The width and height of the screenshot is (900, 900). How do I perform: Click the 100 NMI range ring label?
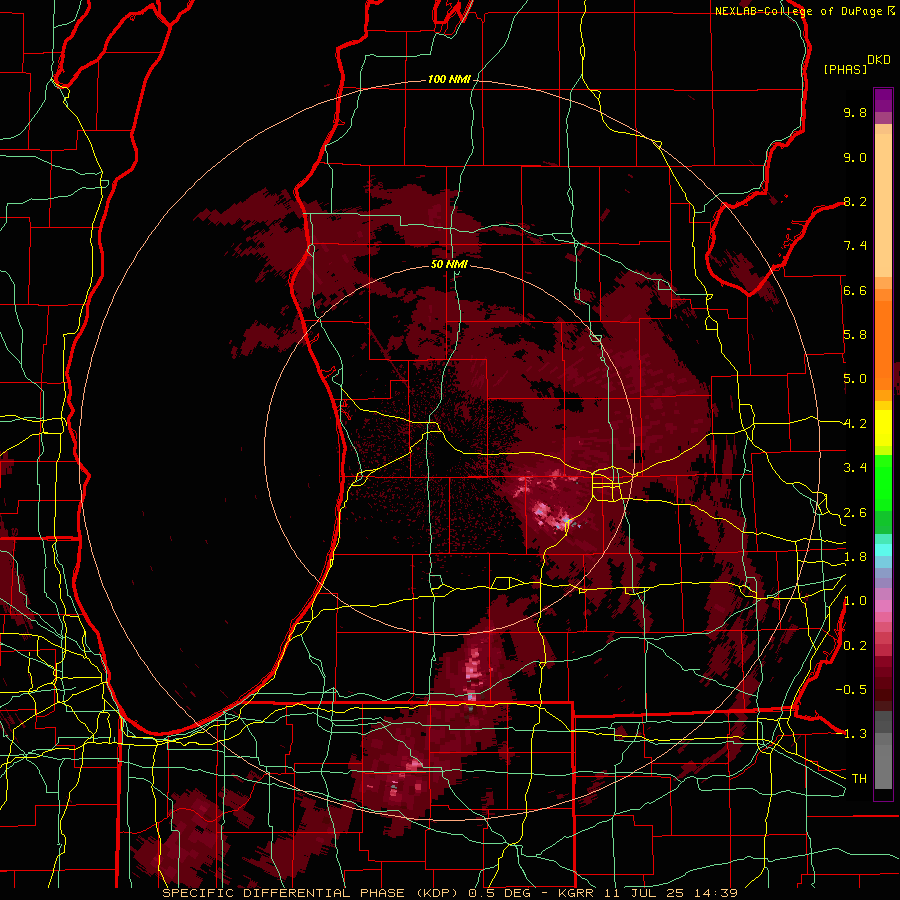pyautogui.click(x=449, y=79)
